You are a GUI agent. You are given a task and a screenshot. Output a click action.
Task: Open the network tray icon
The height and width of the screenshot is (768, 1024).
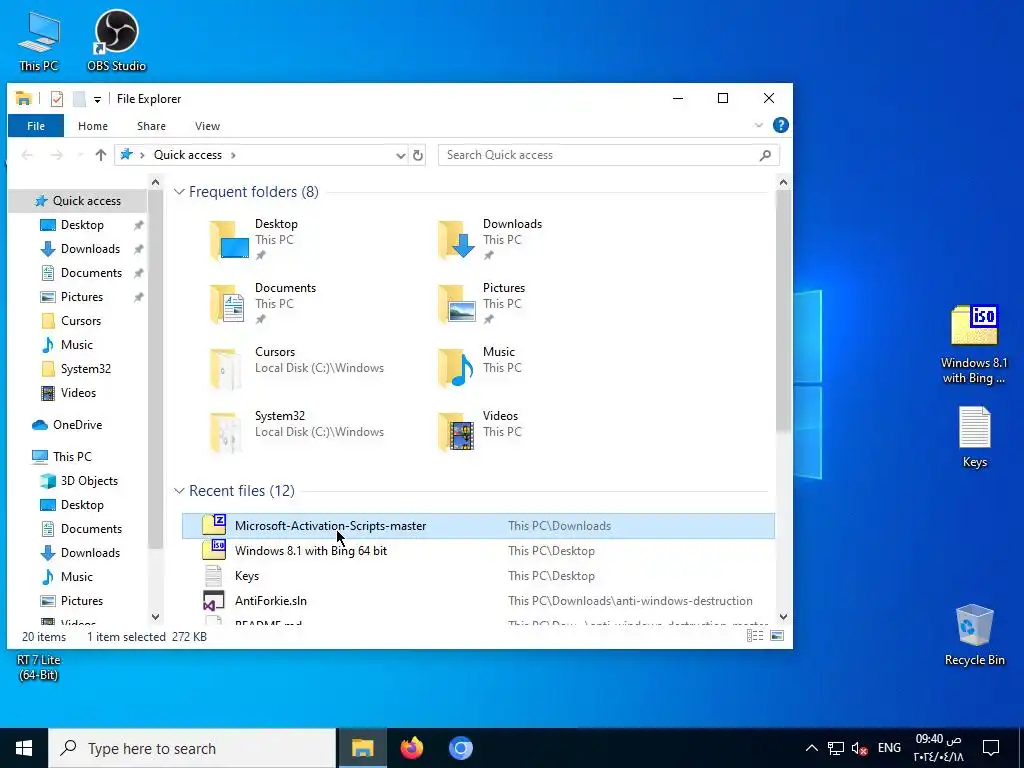[x=836, y=748]
